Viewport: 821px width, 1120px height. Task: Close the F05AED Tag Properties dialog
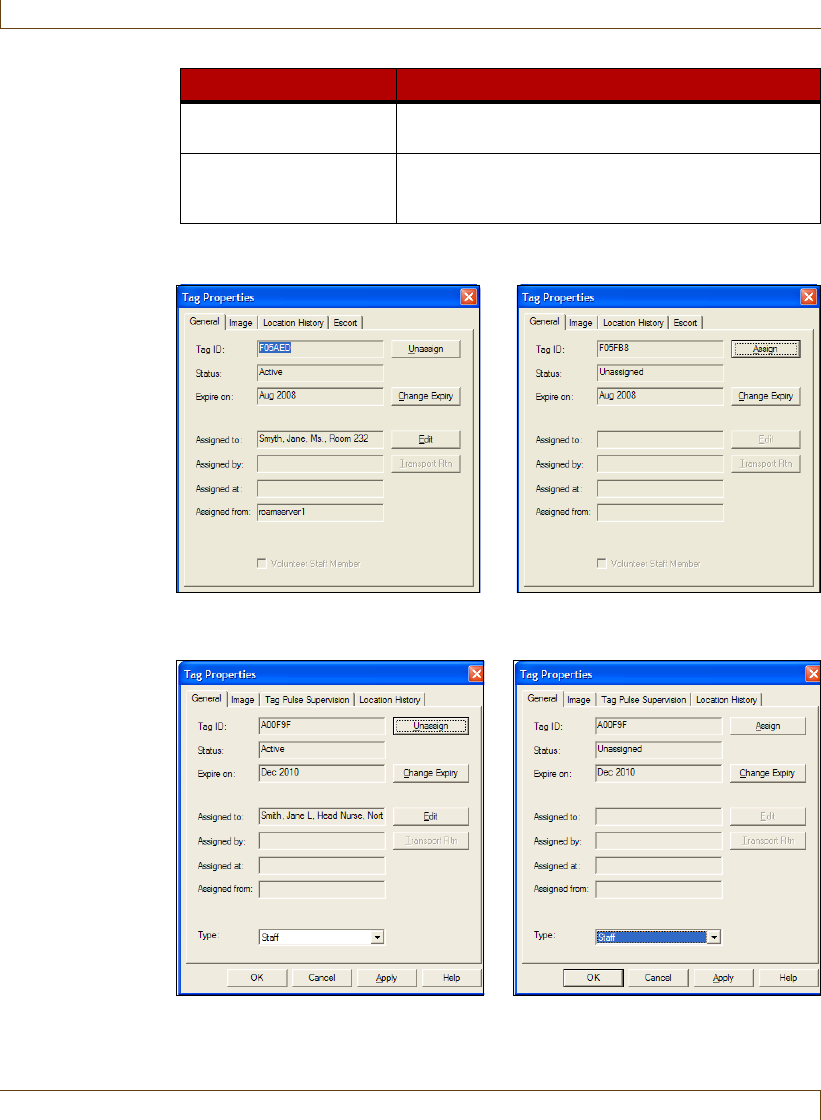(x=468, y=297)
